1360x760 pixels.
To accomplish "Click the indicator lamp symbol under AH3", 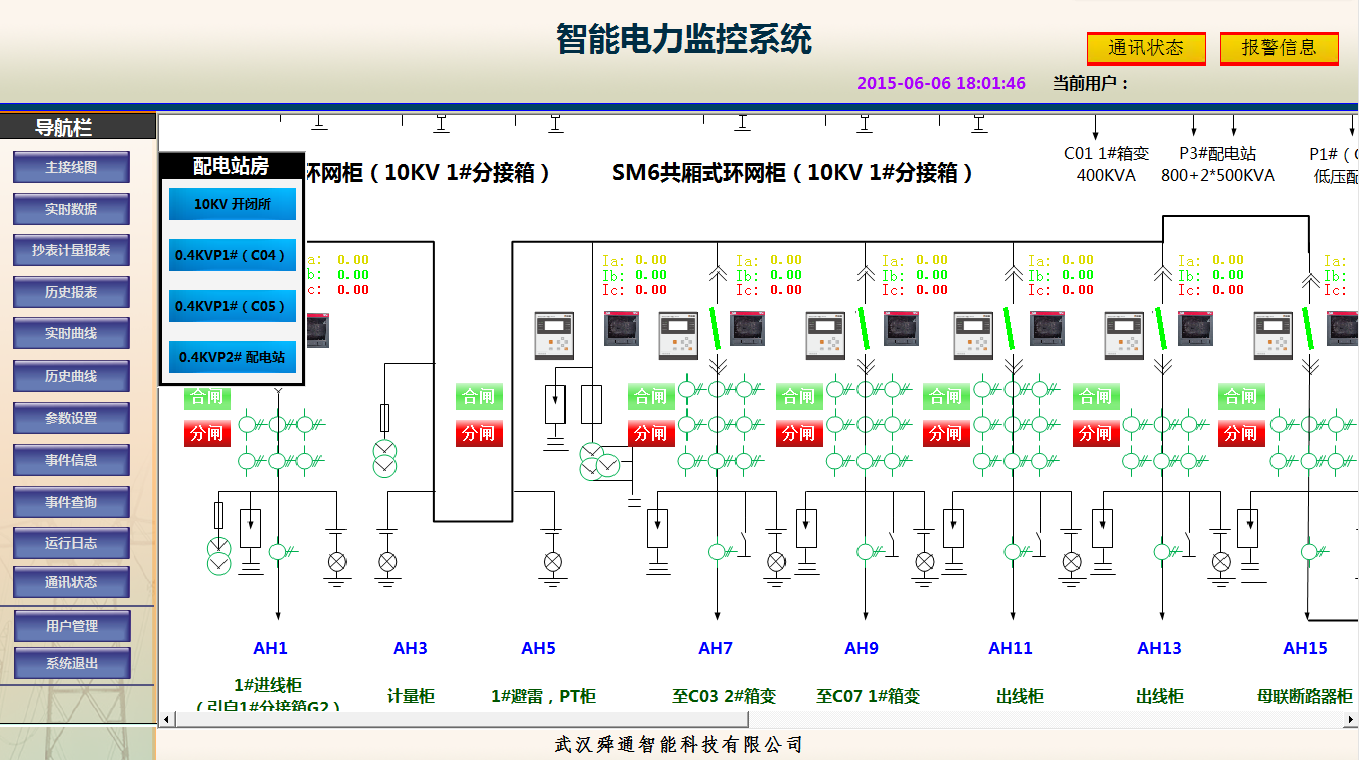I will coord(388,562).
